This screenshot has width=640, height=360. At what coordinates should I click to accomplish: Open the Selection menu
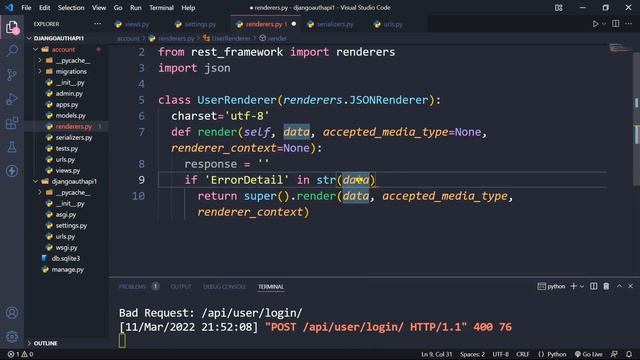coord(71,8)
